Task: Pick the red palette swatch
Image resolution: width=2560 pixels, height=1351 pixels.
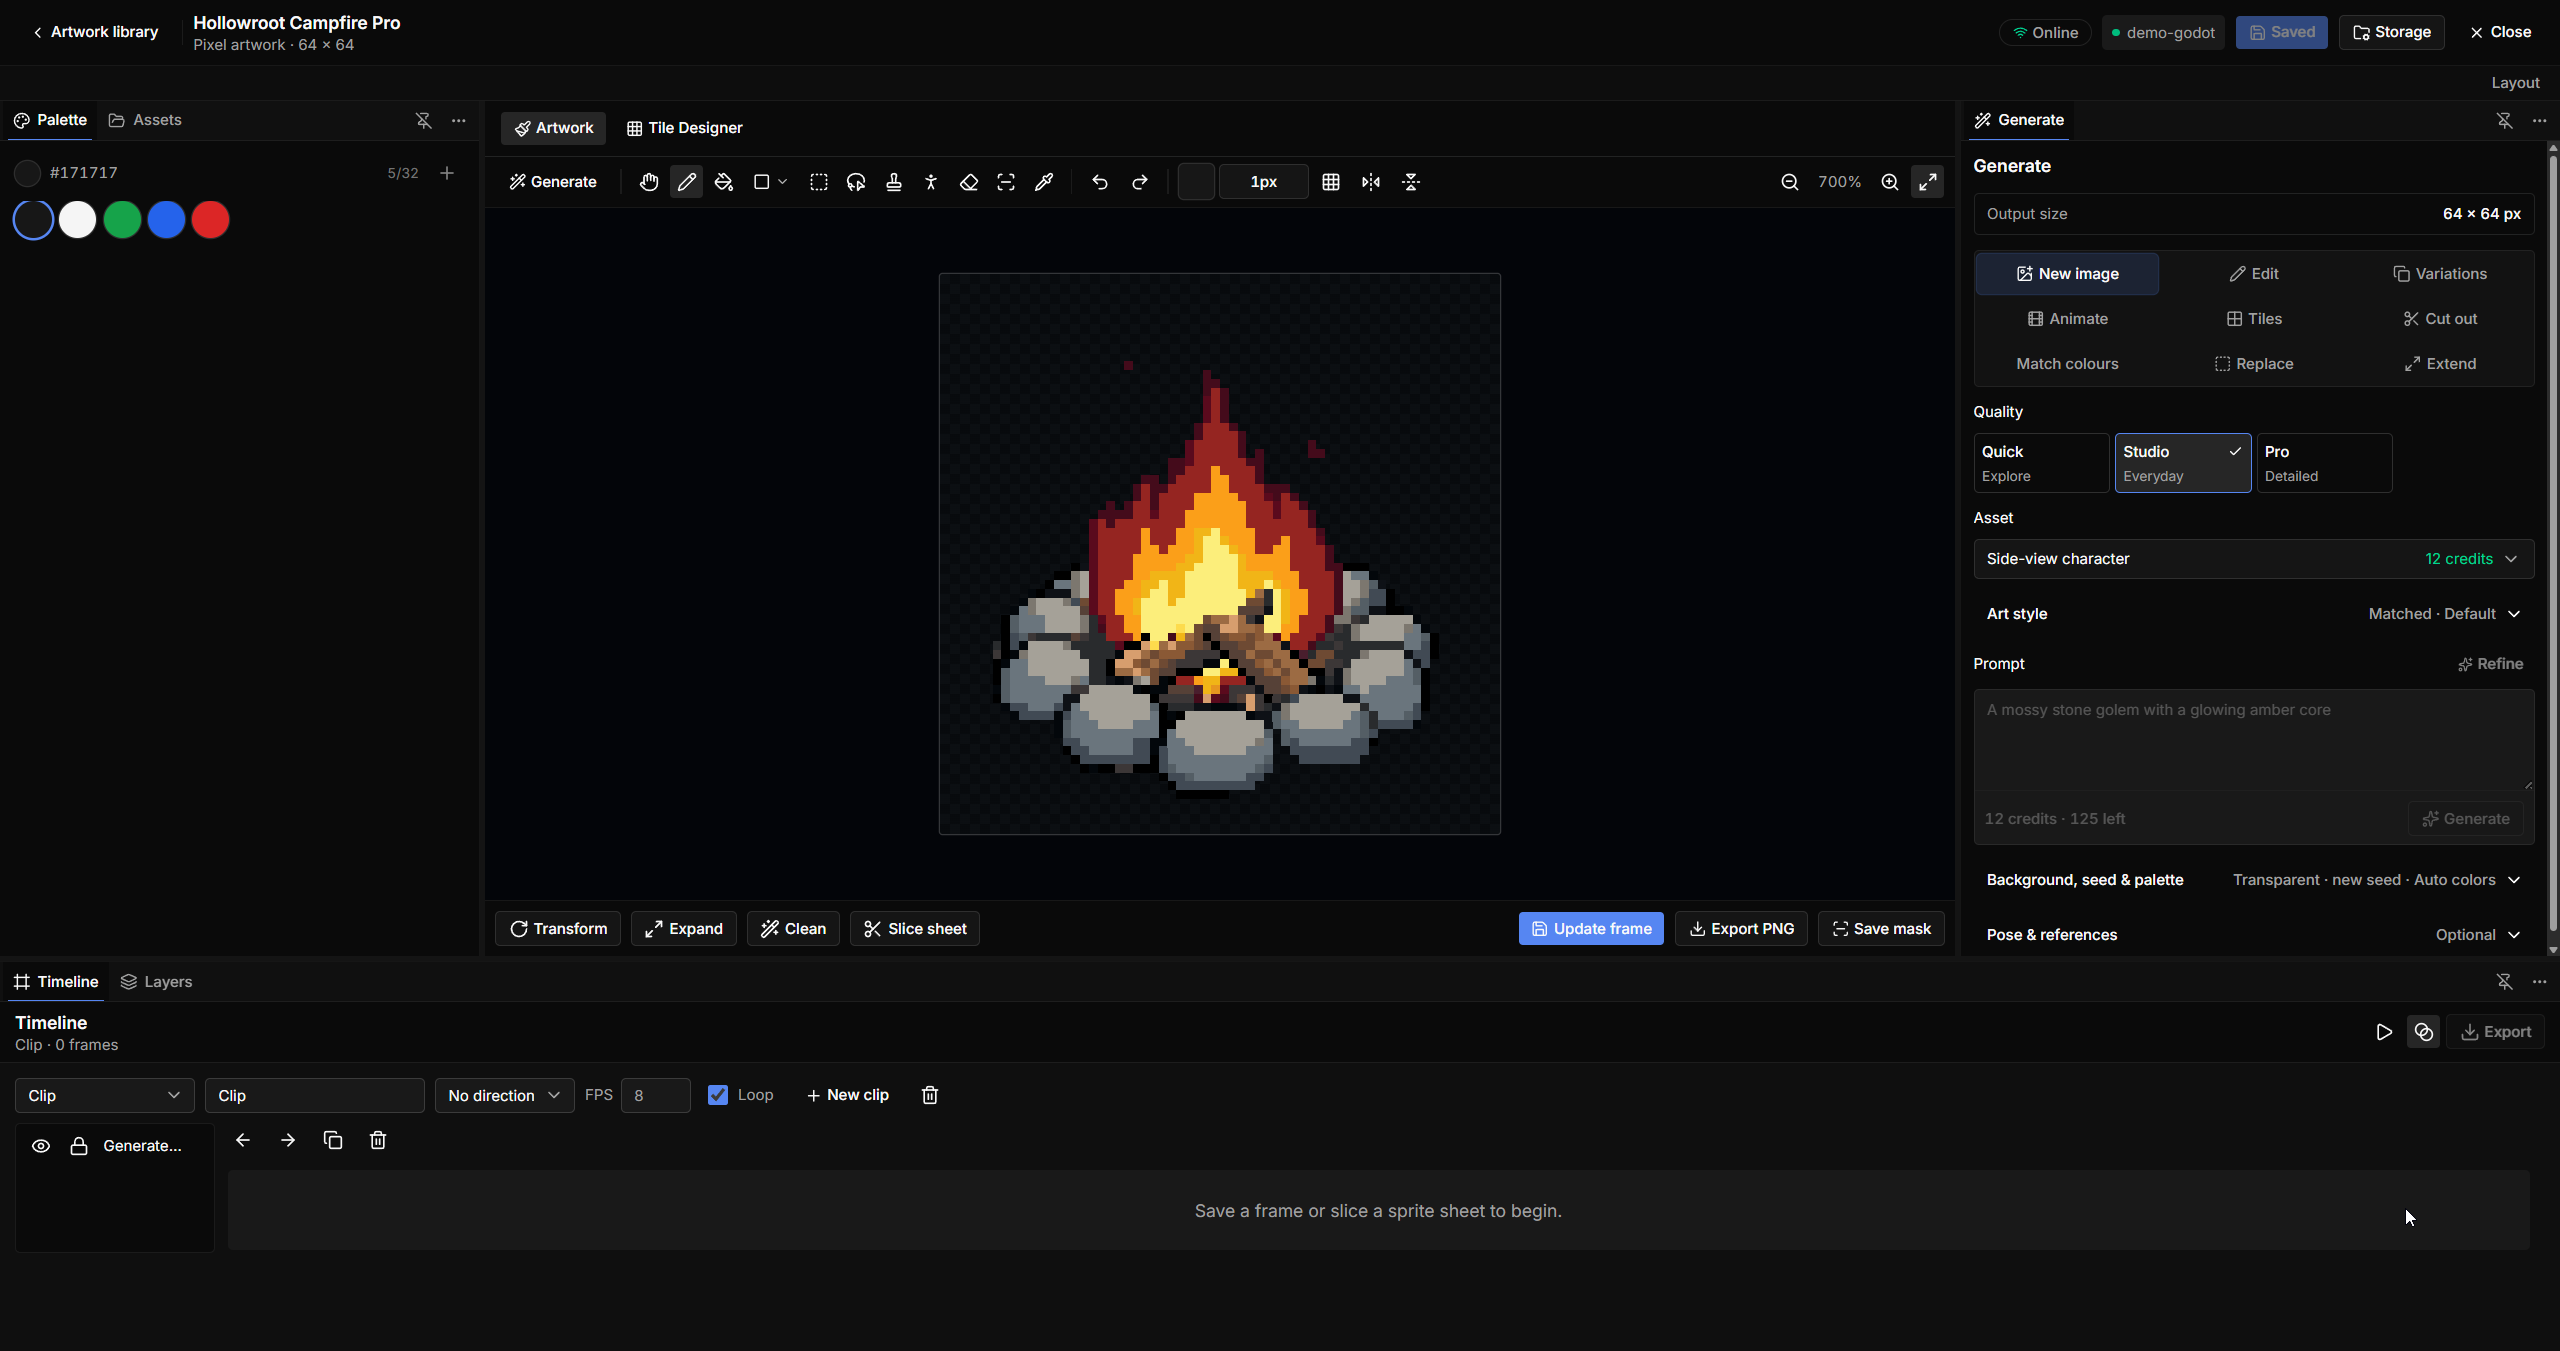Action: pyautogui.click(x=210, y=220)
